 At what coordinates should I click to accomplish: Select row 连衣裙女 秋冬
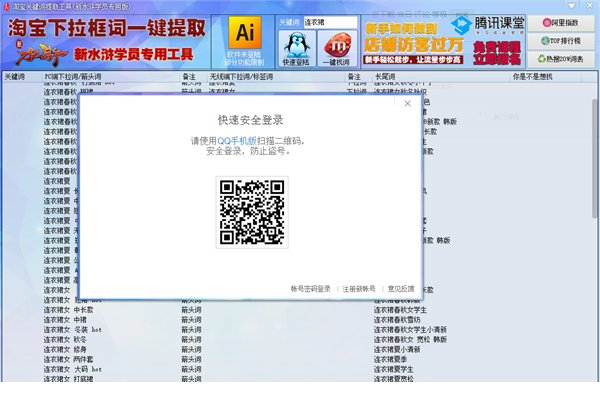click(65, 340)
